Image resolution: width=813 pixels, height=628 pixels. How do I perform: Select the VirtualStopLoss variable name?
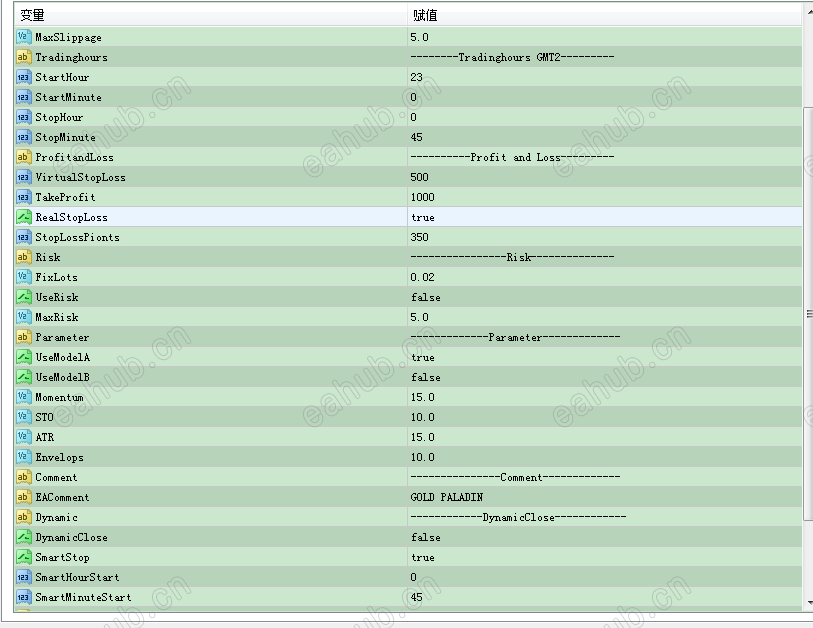[x=80, y=177]
